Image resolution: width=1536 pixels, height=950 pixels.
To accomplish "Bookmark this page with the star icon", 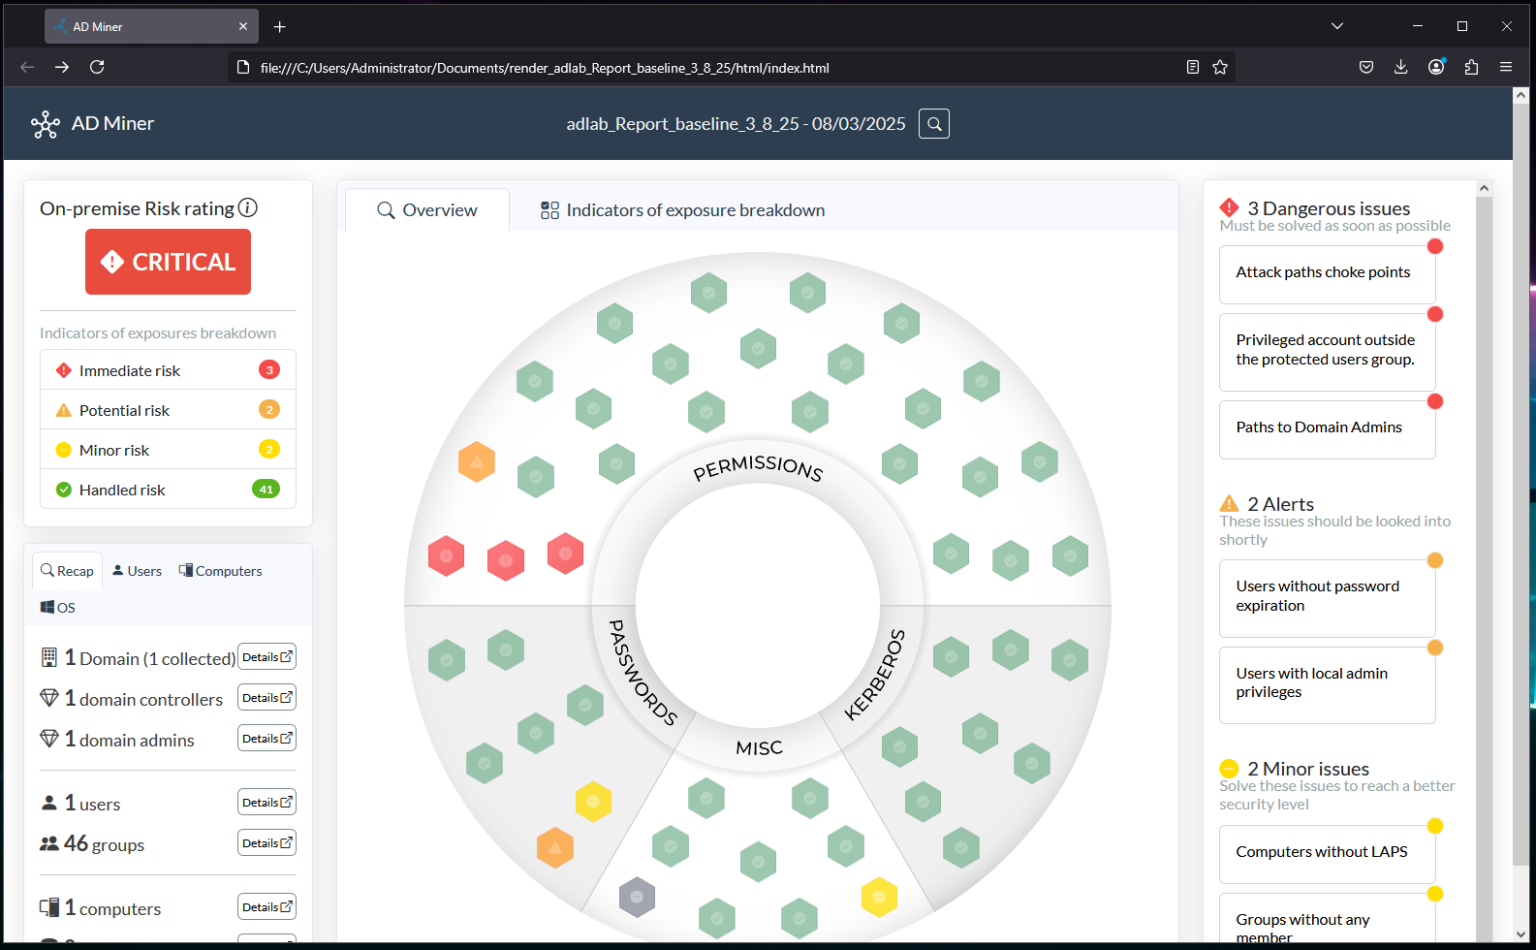I will pos(1220,67).
